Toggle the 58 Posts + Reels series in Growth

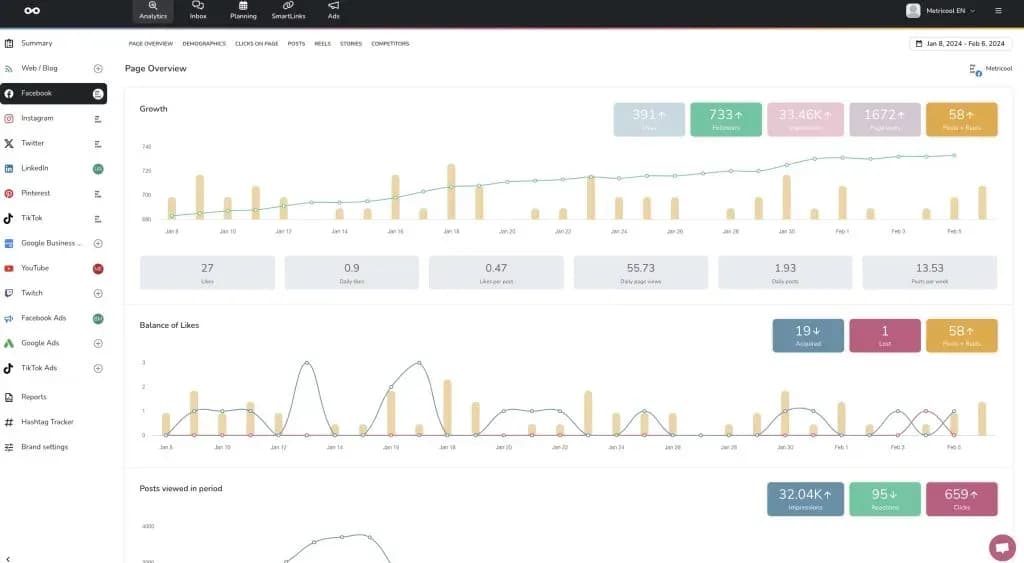coord(961,120)
